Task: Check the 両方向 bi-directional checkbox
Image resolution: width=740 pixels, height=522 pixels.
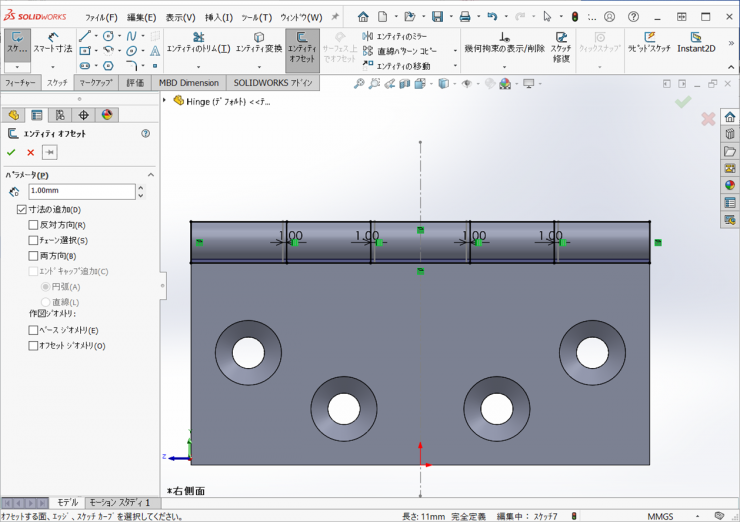Action: pyautogui.click(x=34, y=256)
